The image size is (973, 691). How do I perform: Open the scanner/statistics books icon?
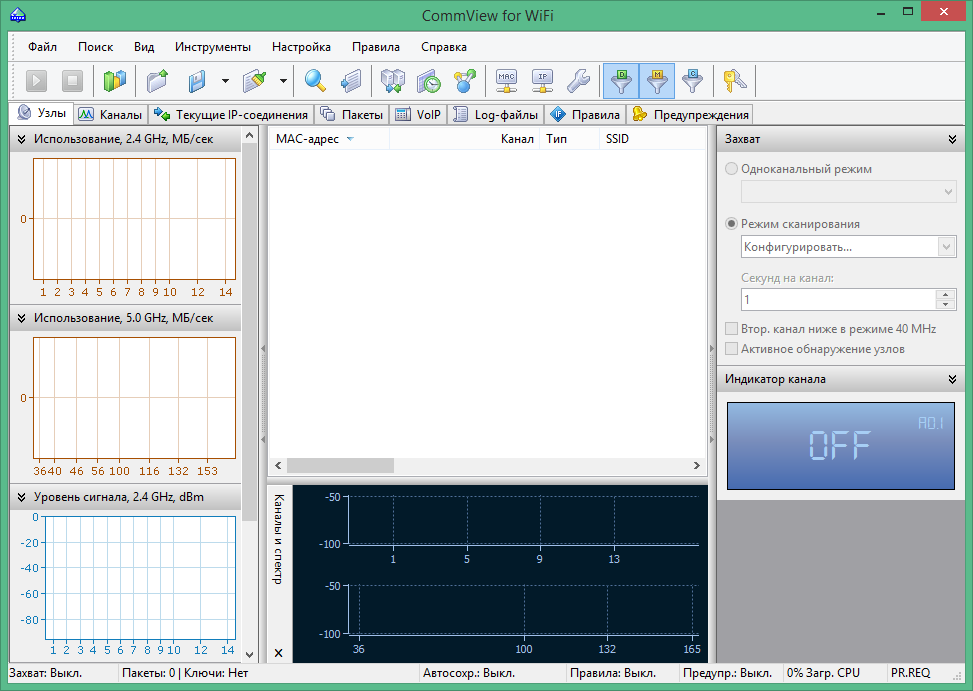point(115,81)
